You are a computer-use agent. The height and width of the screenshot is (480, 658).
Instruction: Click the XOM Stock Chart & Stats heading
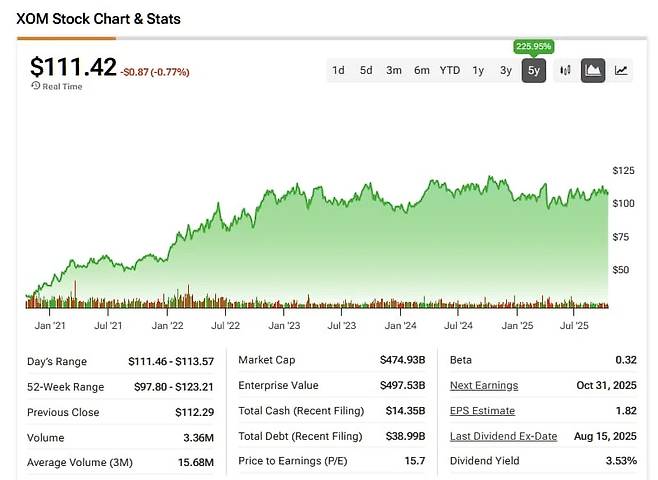[x=99, y=19]
